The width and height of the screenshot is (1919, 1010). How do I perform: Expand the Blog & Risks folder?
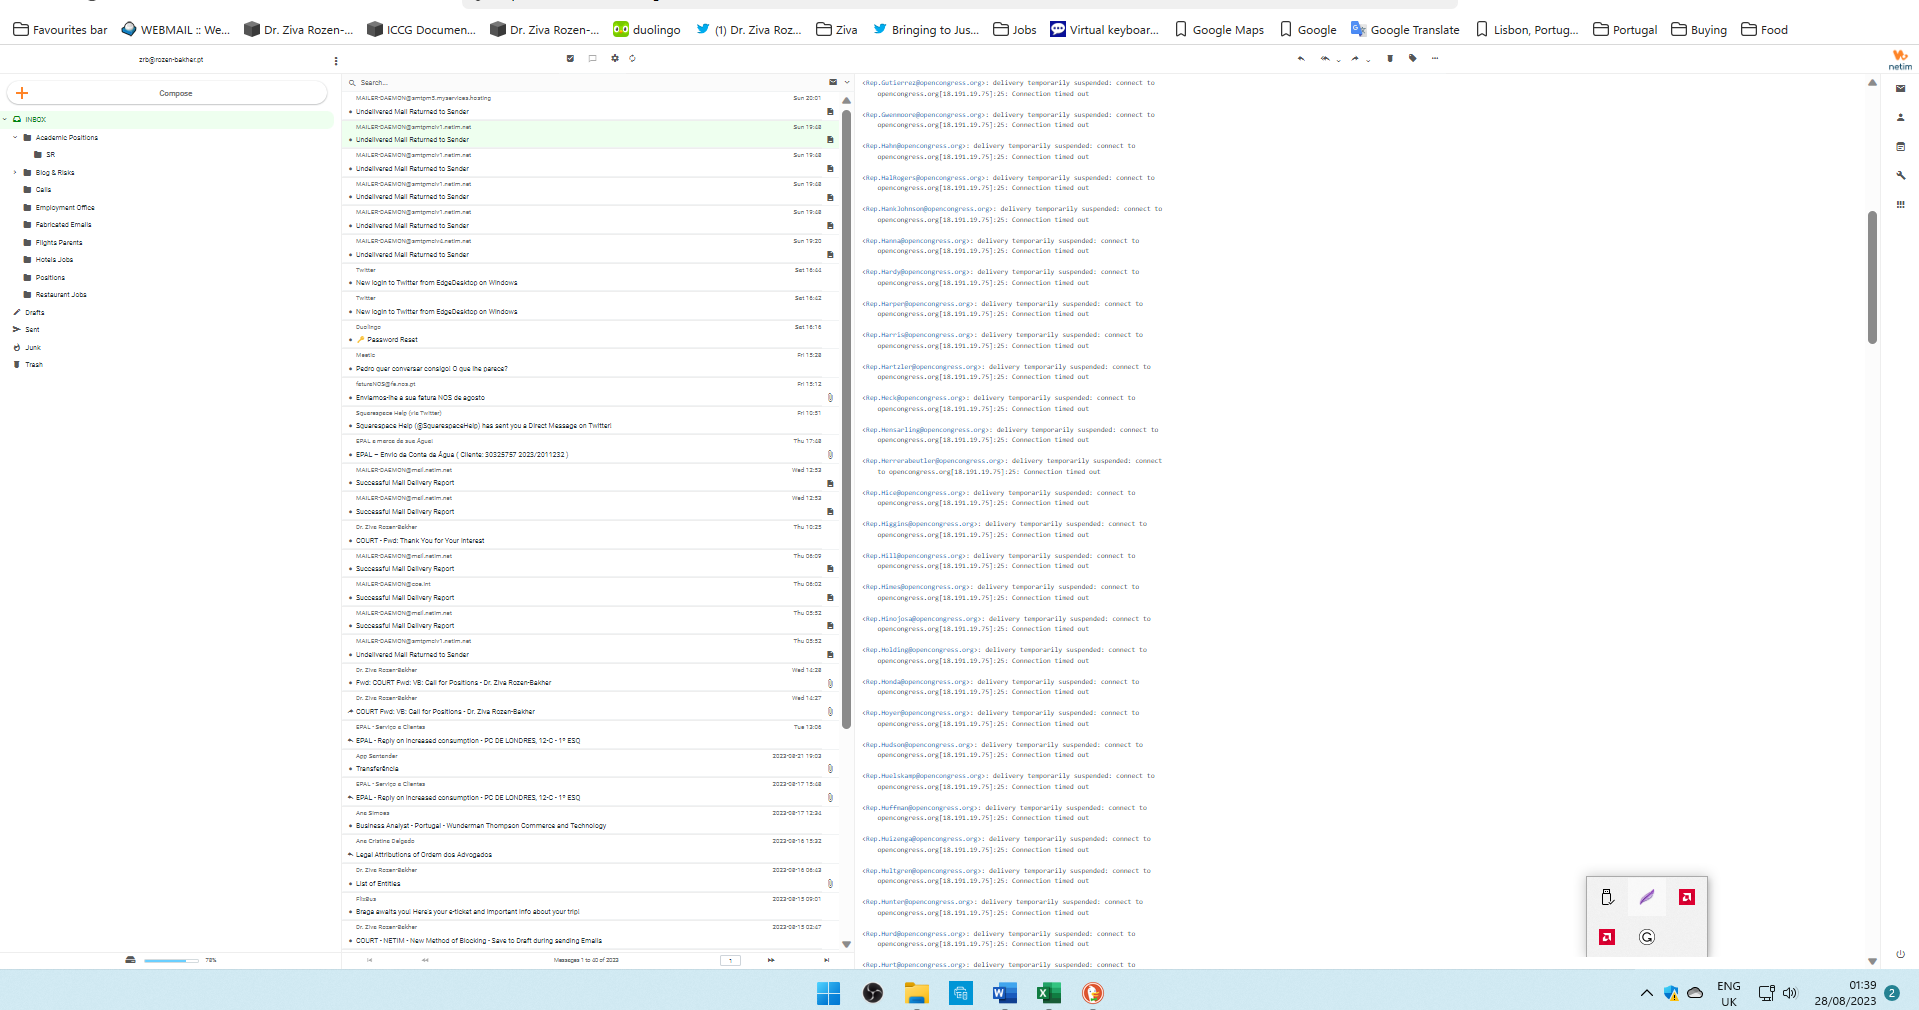[14, 172]
